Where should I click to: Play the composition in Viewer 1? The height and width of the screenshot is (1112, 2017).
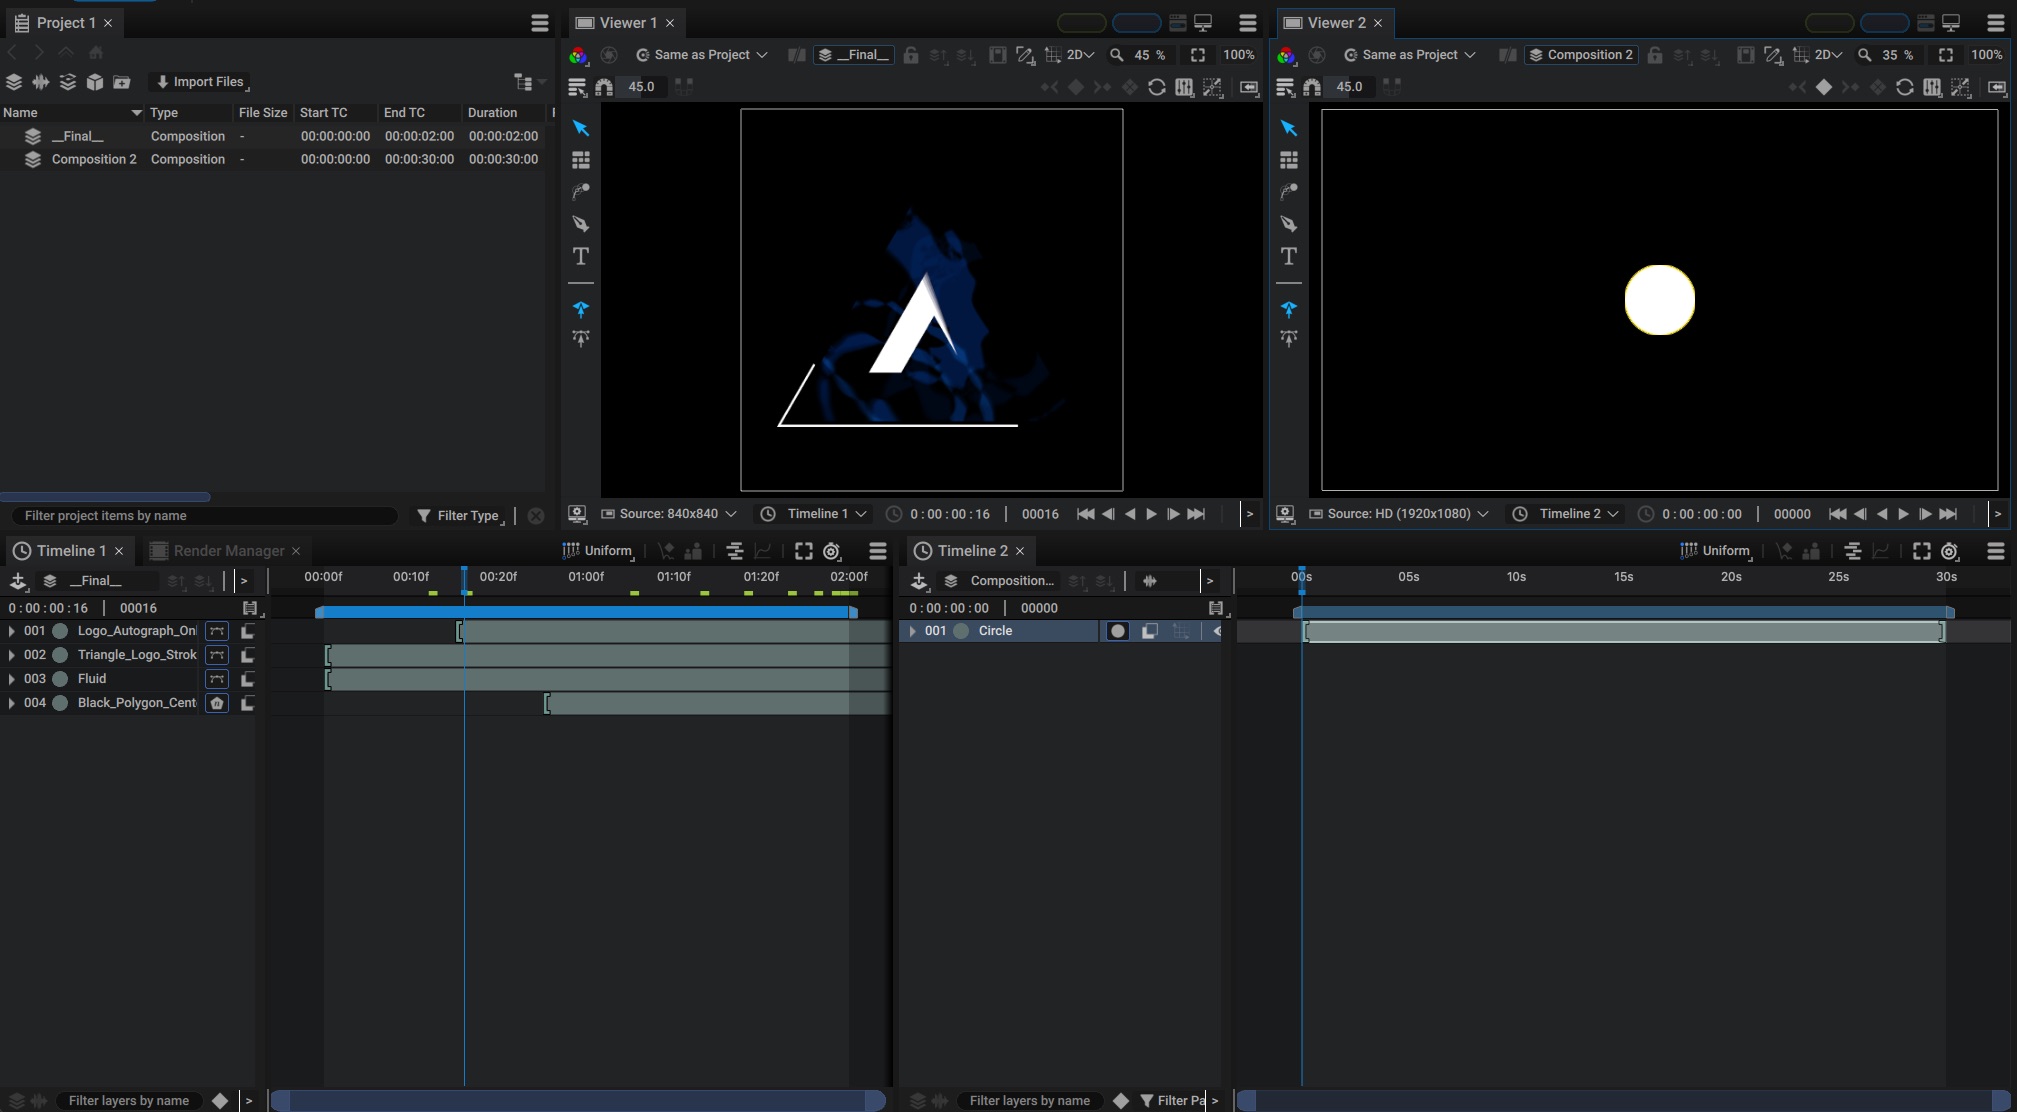coord(1151,514)
